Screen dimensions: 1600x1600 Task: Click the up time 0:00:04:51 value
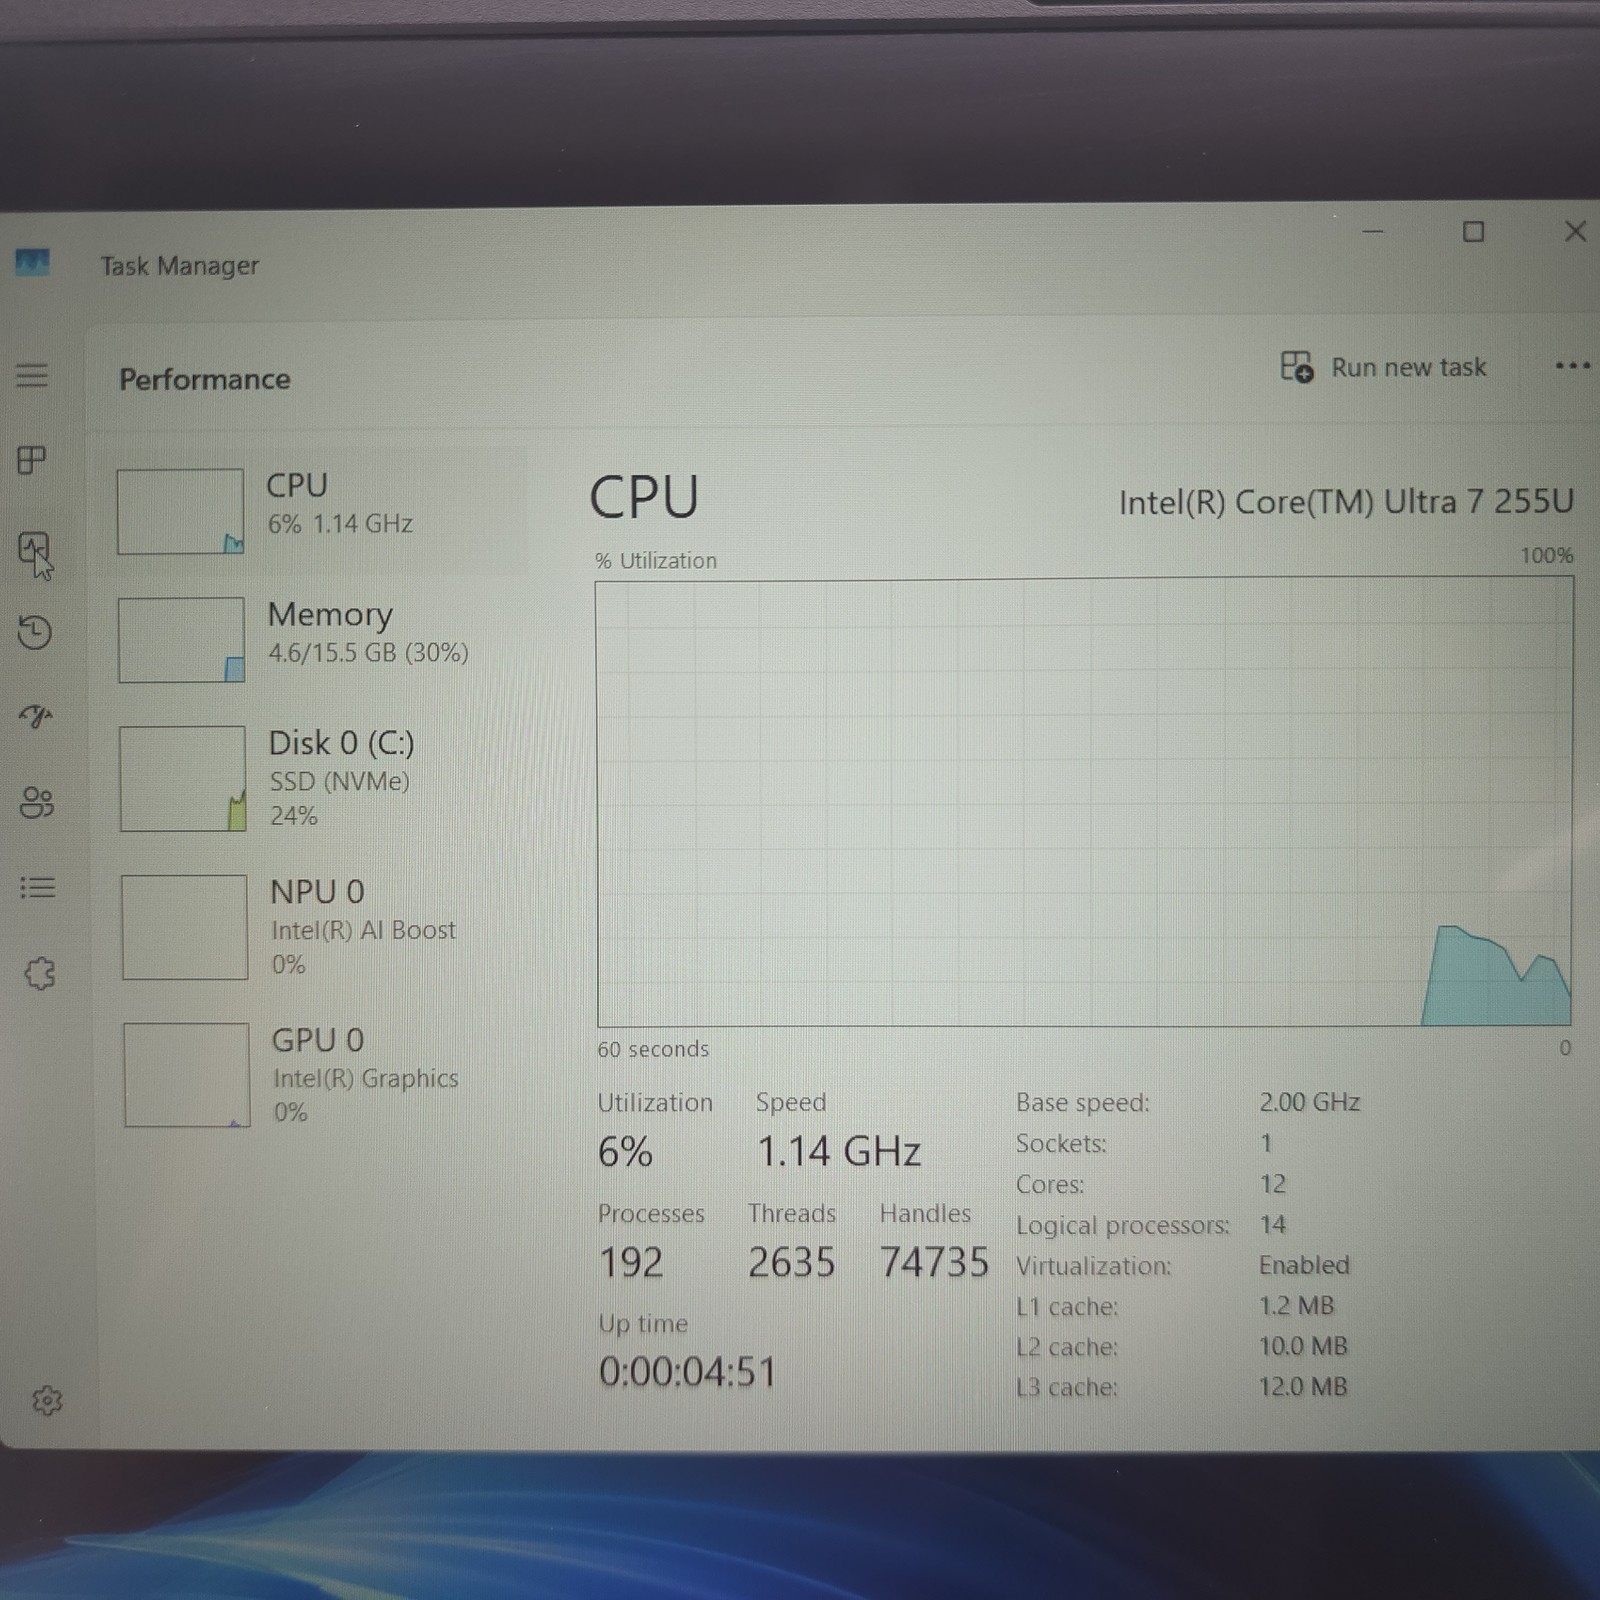[688, 1372]
